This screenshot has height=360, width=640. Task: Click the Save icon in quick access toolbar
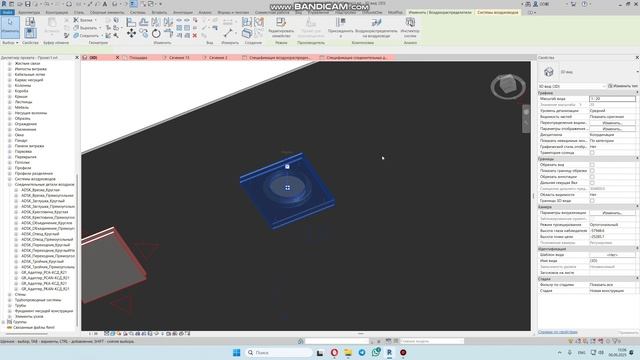coord(28,4)
